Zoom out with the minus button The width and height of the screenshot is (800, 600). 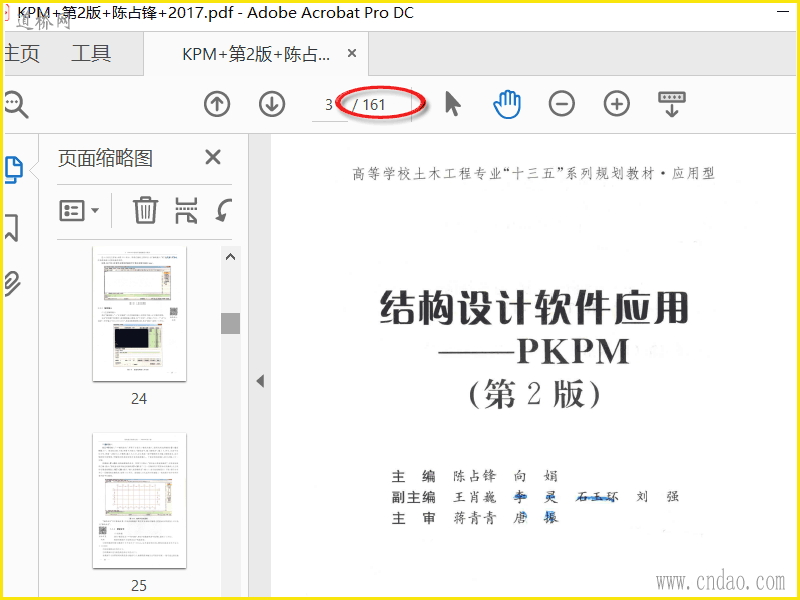point(561,104)
